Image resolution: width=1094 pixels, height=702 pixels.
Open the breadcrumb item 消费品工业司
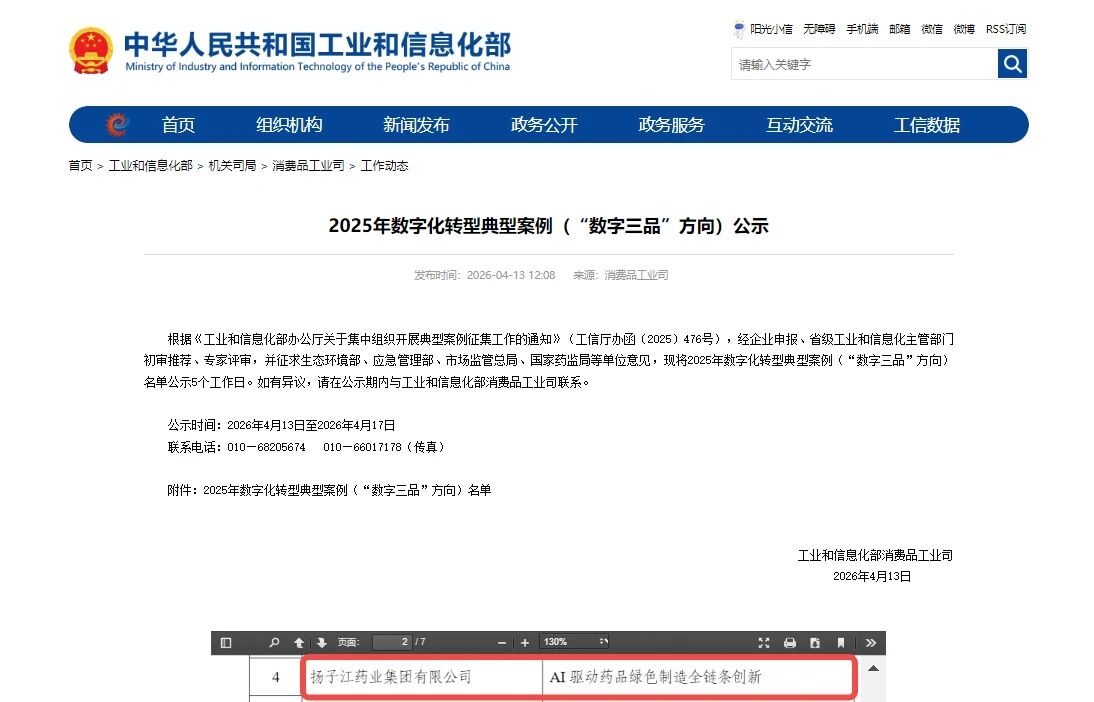coord(304,166)
